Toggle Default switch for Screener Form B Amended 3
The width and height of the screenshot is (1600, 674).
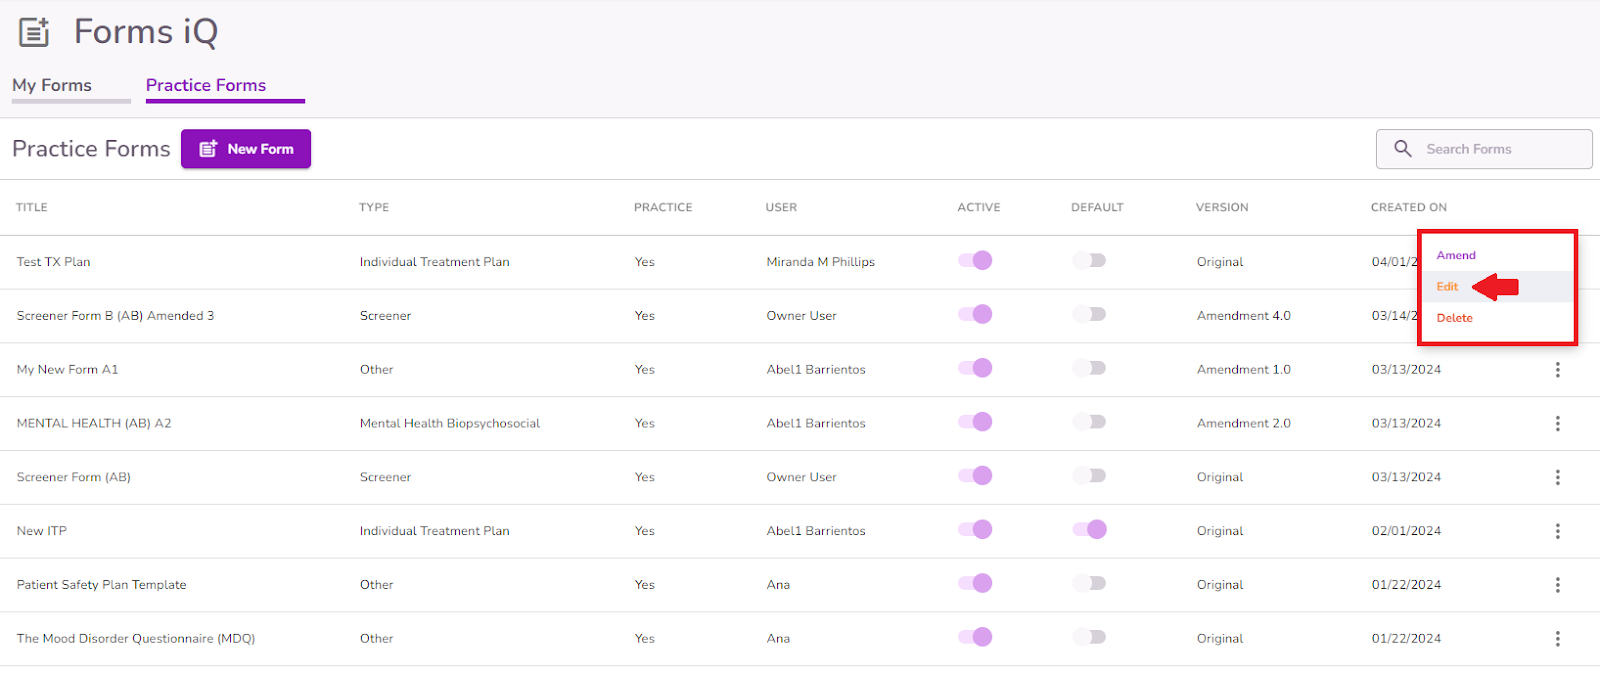[x=1089, y=315]
